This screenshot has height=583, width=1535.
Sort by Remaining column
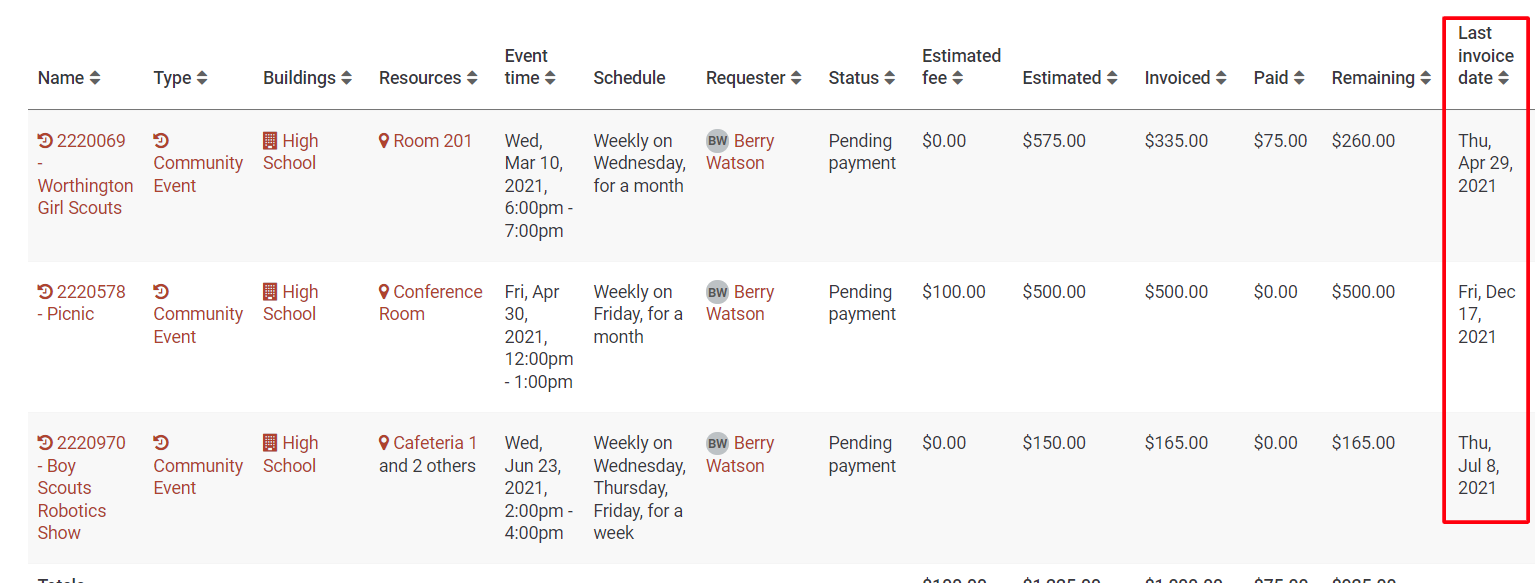click(x=1425, y=78)
